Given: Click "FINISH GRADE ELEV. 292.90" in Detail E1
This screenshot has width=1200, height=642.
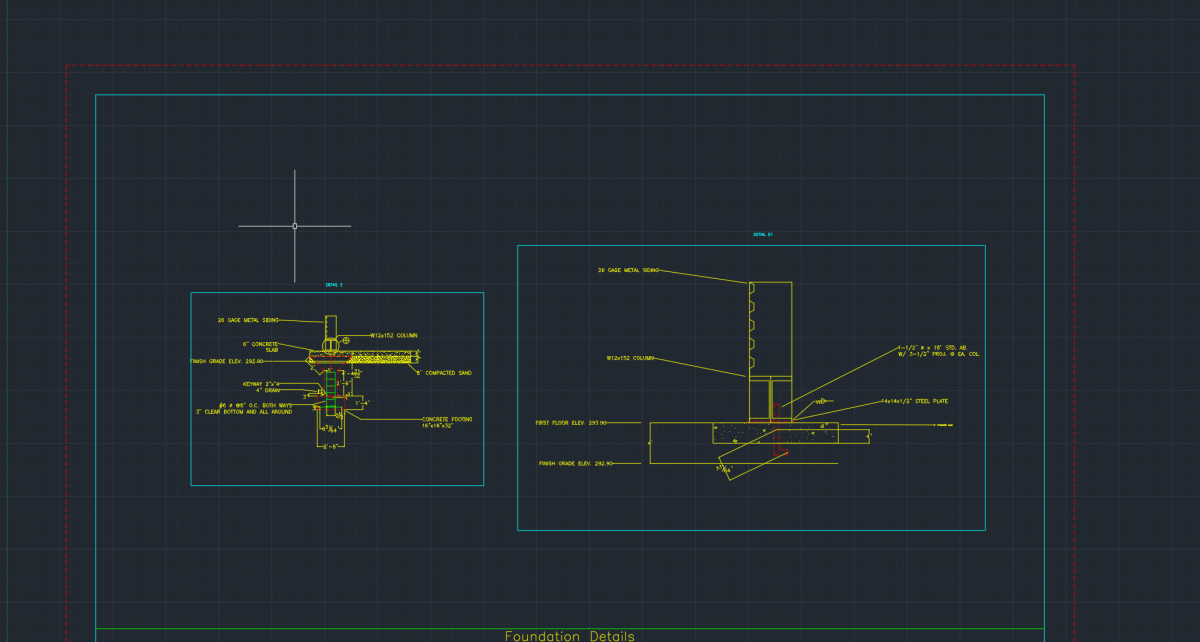Looking at the screenshot, I should pyautogui.click(x=575, y=464).
